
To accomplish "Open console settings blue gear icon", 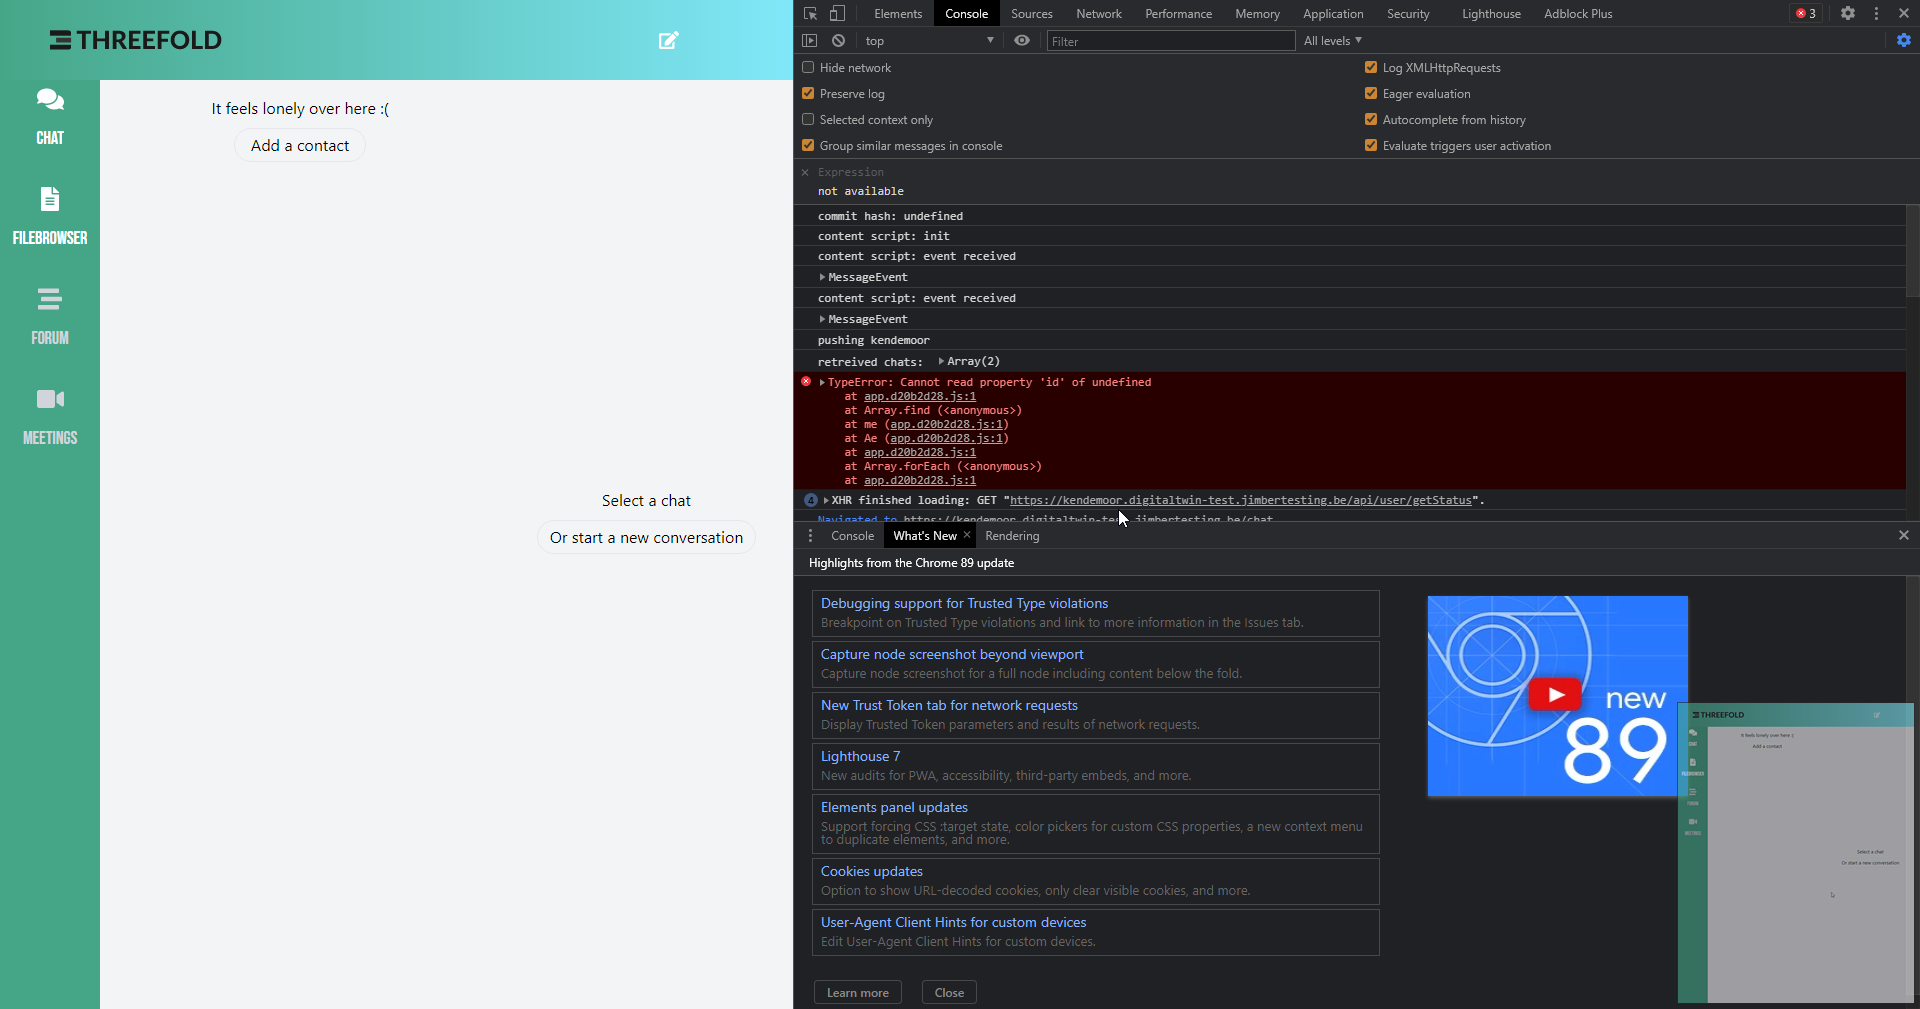I will tap(1904, 41).
